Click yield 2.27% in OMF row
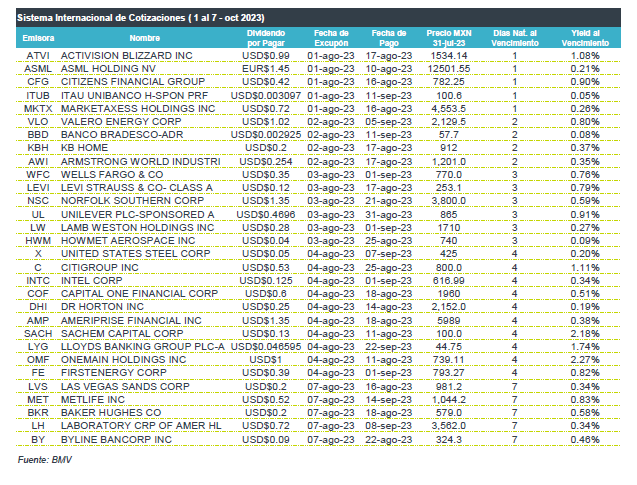 (585, 360)
